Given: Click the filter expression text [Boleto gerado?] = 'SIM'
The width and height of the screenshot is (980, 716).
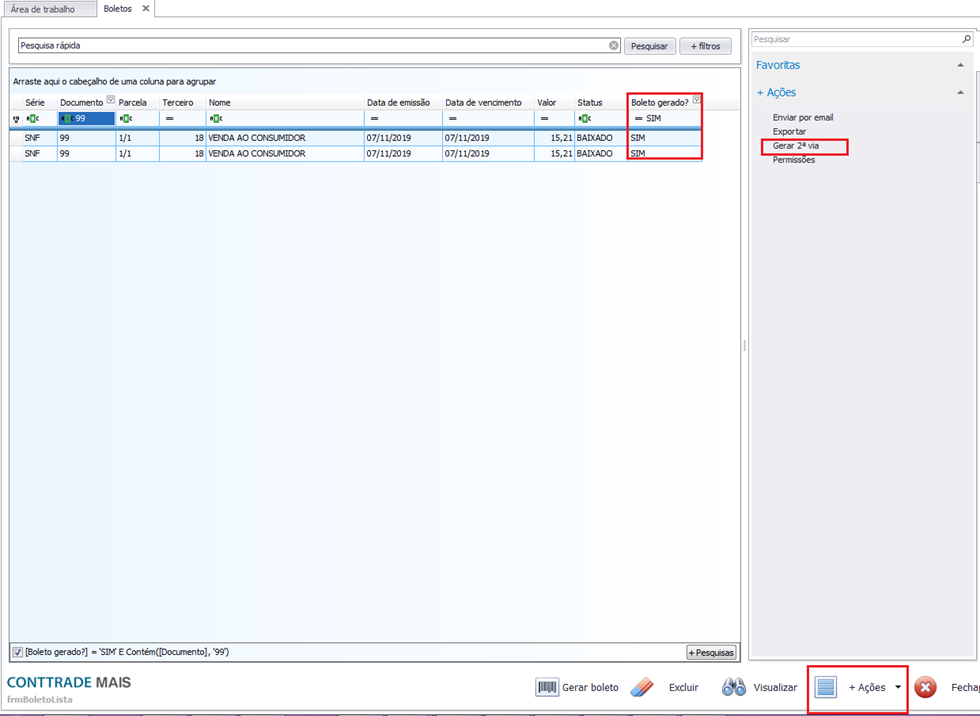Looking at the screenshot, I should pyautogui.click(x=127, y=652).
